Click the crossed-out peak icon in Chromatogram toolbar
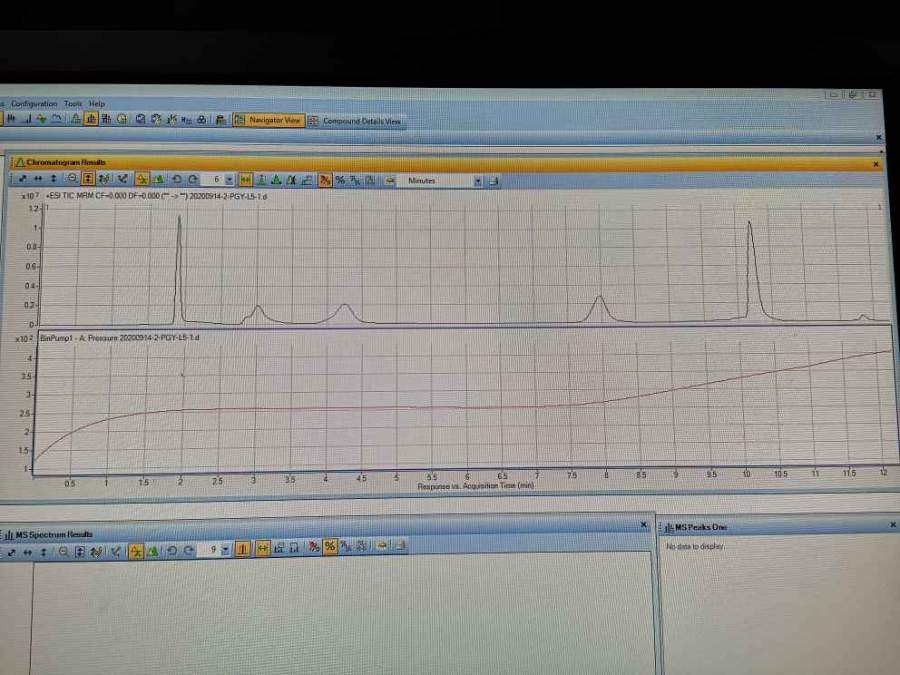Viewport: 900px width, 675px height. point(291,180)
